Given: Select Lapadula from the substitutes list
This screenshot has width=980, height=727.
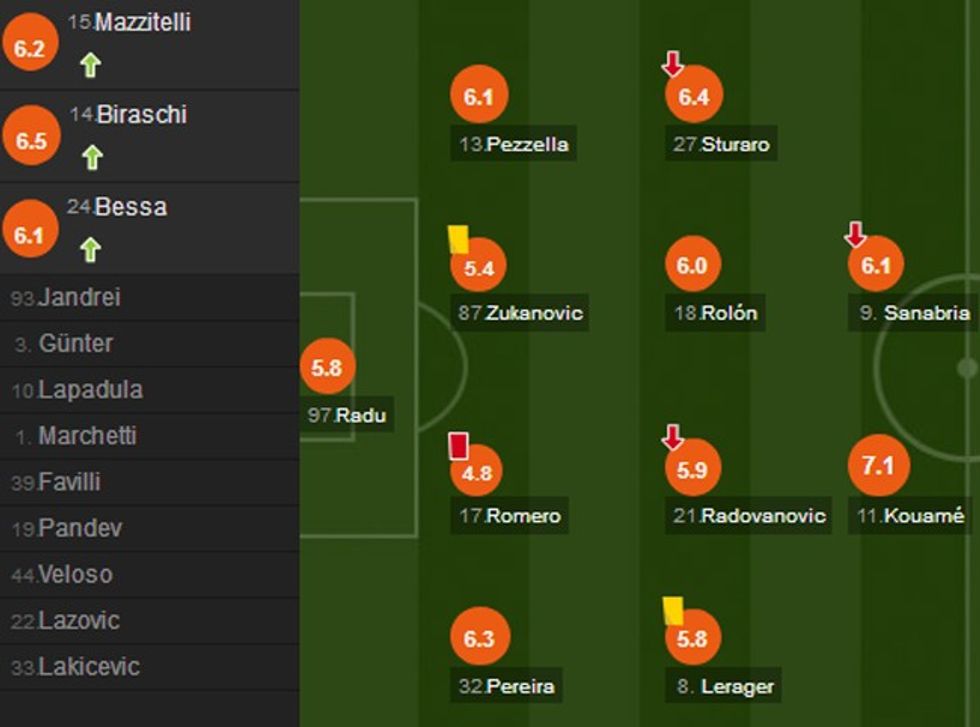Looking at the screenshot, I should pyautogui.click(x=89, y=390).
